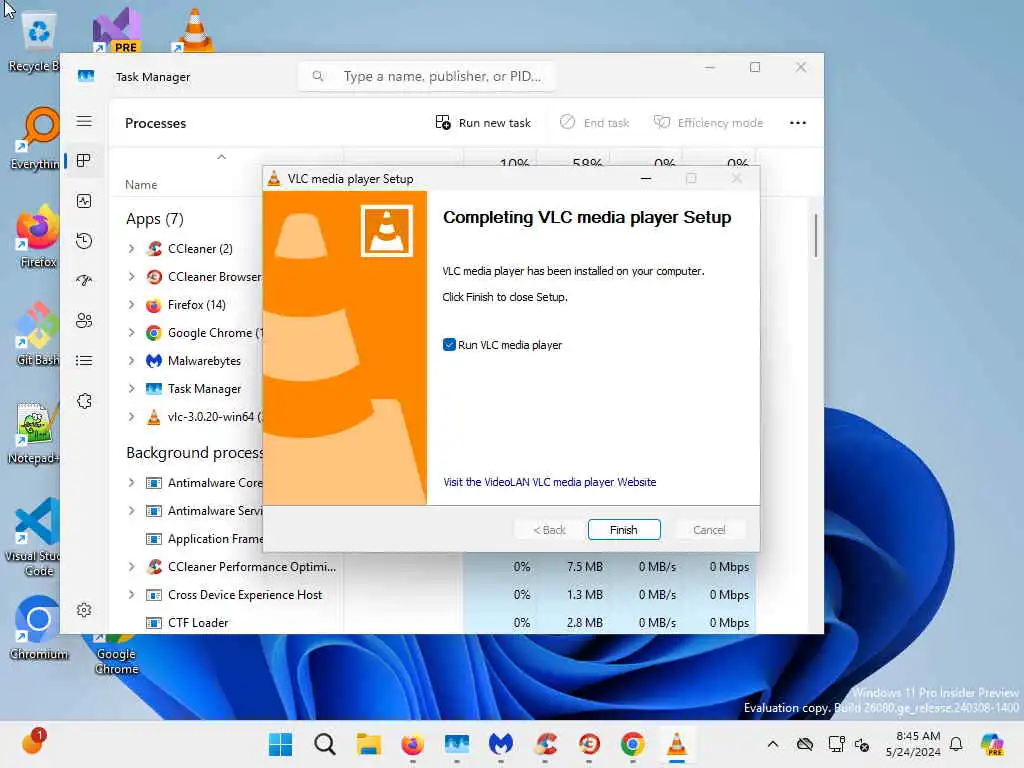Open VLC cone desktop shortcut
This screenshot has width=1024, height=768.
(x=194, y=30)
